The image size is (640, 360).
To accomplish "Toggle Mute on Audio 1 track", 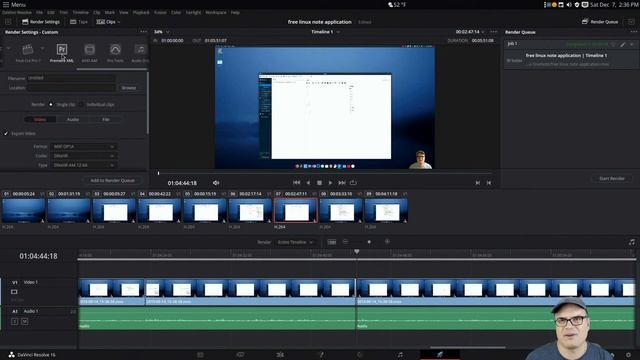I will click(x=24, y=322).
